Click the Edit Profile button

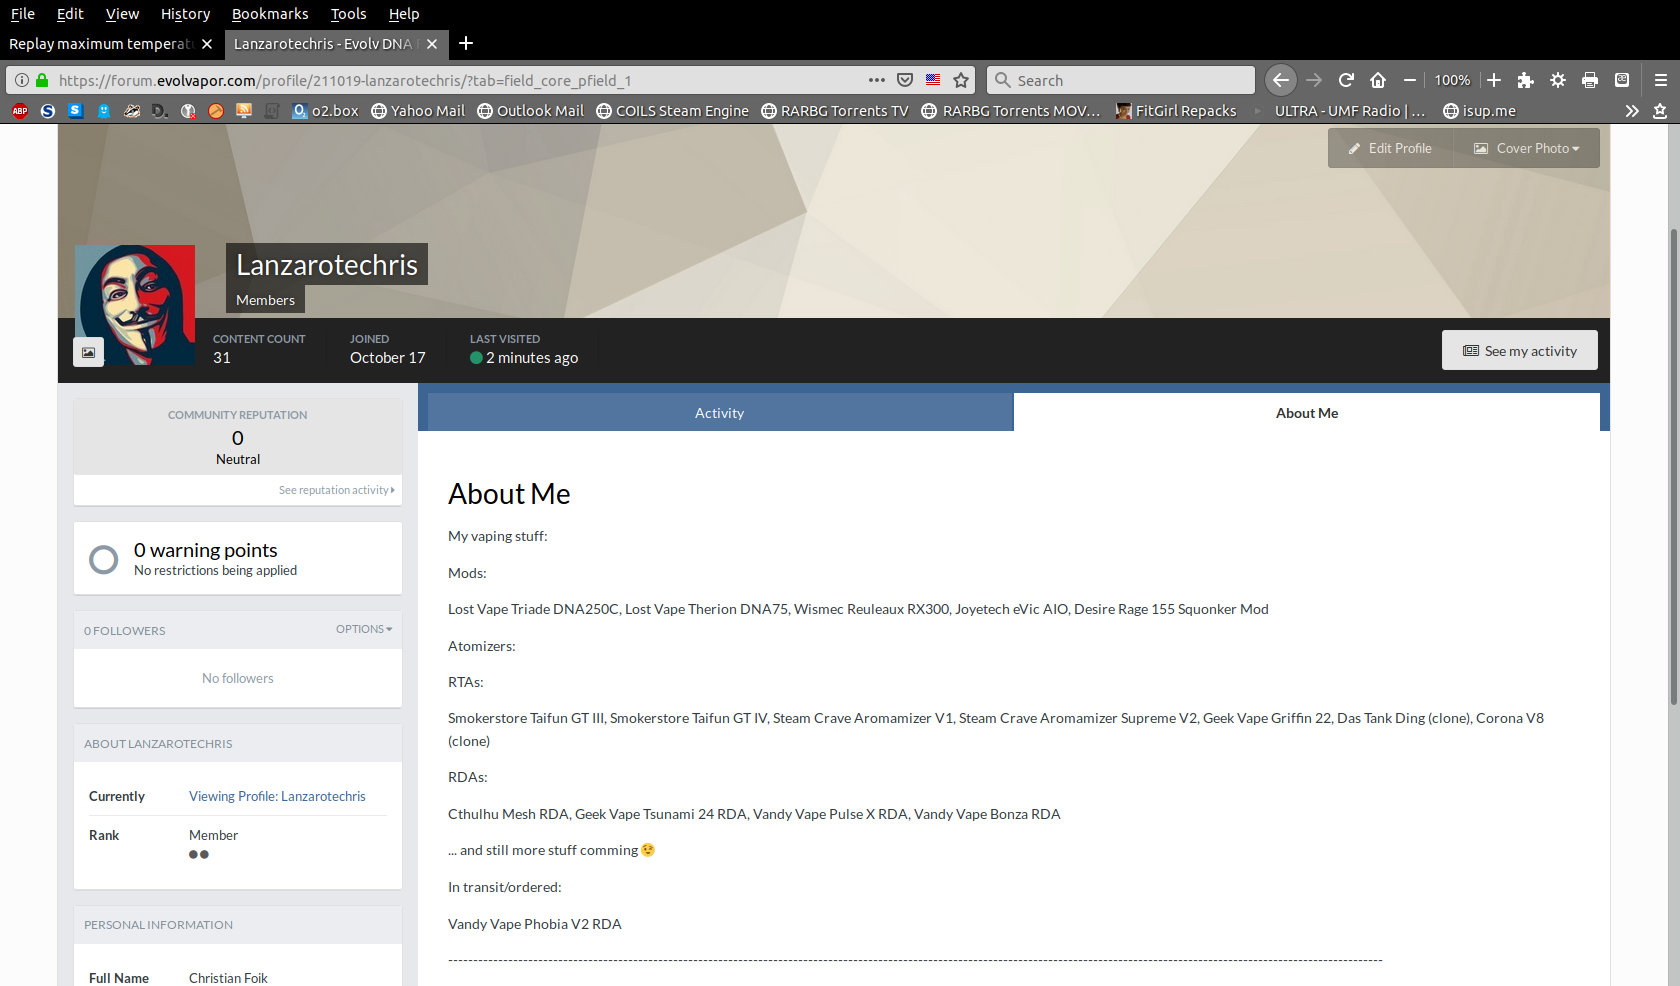click(1390, 148)
